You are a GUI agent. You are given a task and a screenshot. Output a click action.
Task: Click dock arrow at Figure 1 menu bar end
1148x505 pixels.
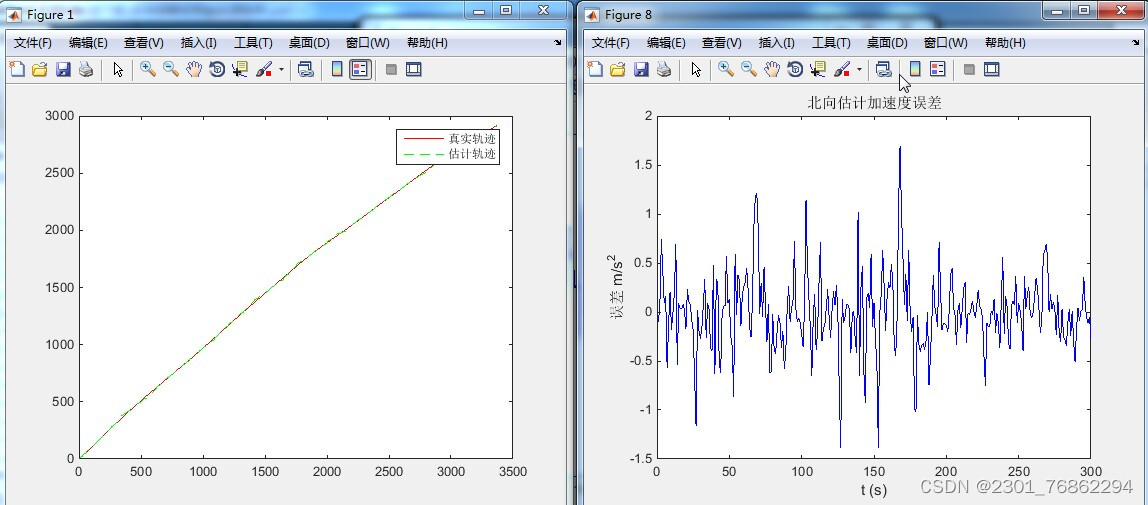click(557, 43)
